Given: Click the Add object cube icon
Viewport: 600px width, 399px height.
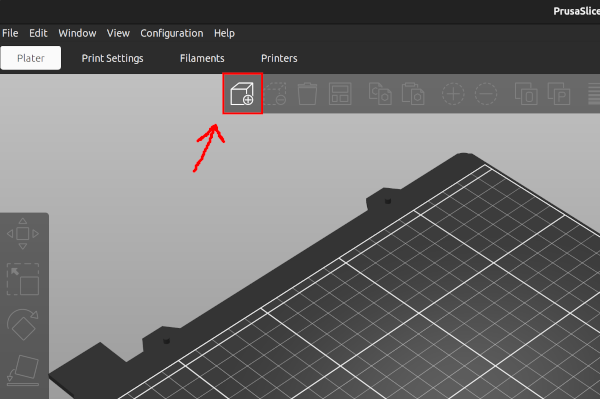Looking at the screenshot, I should point(242,94).
